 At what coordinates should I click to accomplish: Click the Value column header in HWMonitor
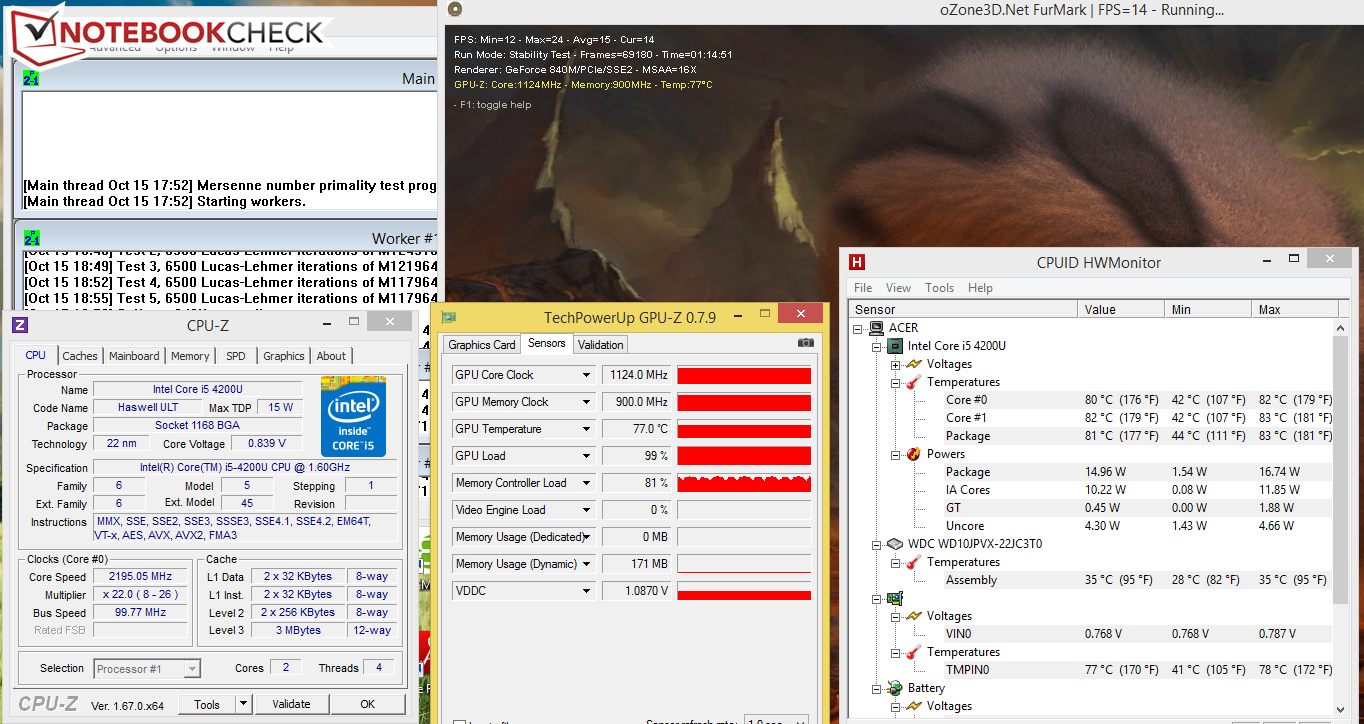pos(1120,310)
